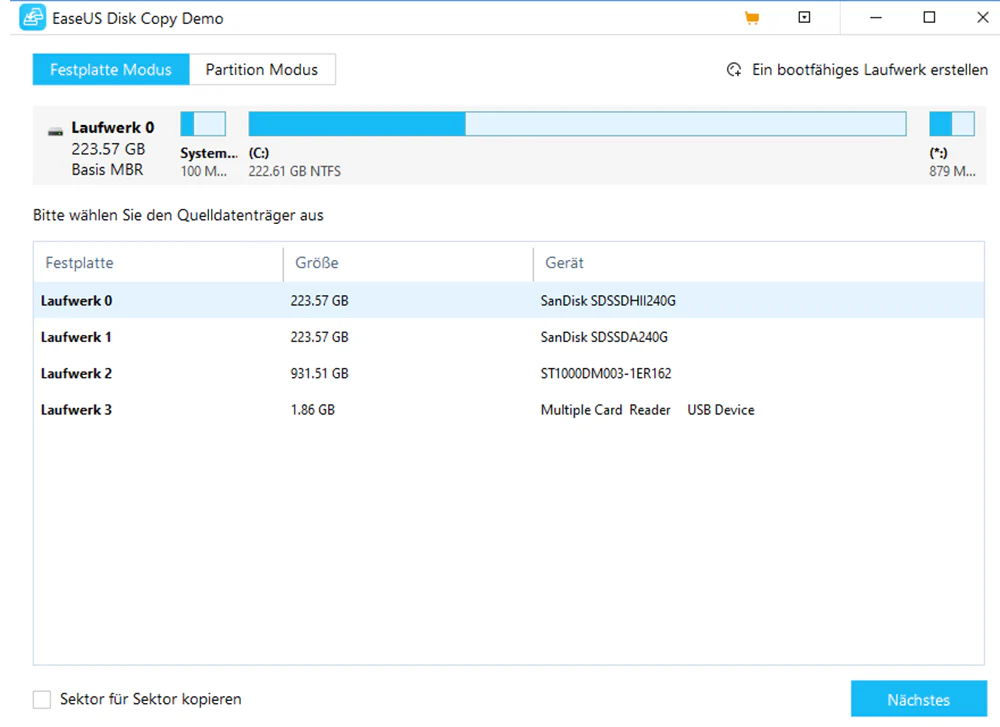Switch to the Partition Modus tab

[262, 70]
